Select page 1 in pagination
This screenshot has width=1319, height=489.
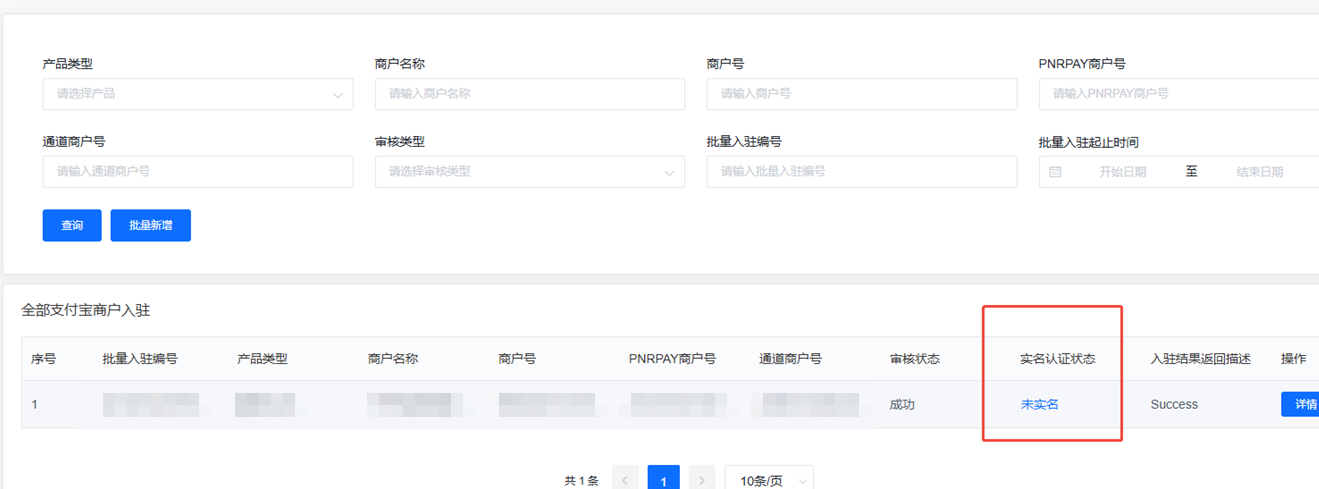point(663,479)
